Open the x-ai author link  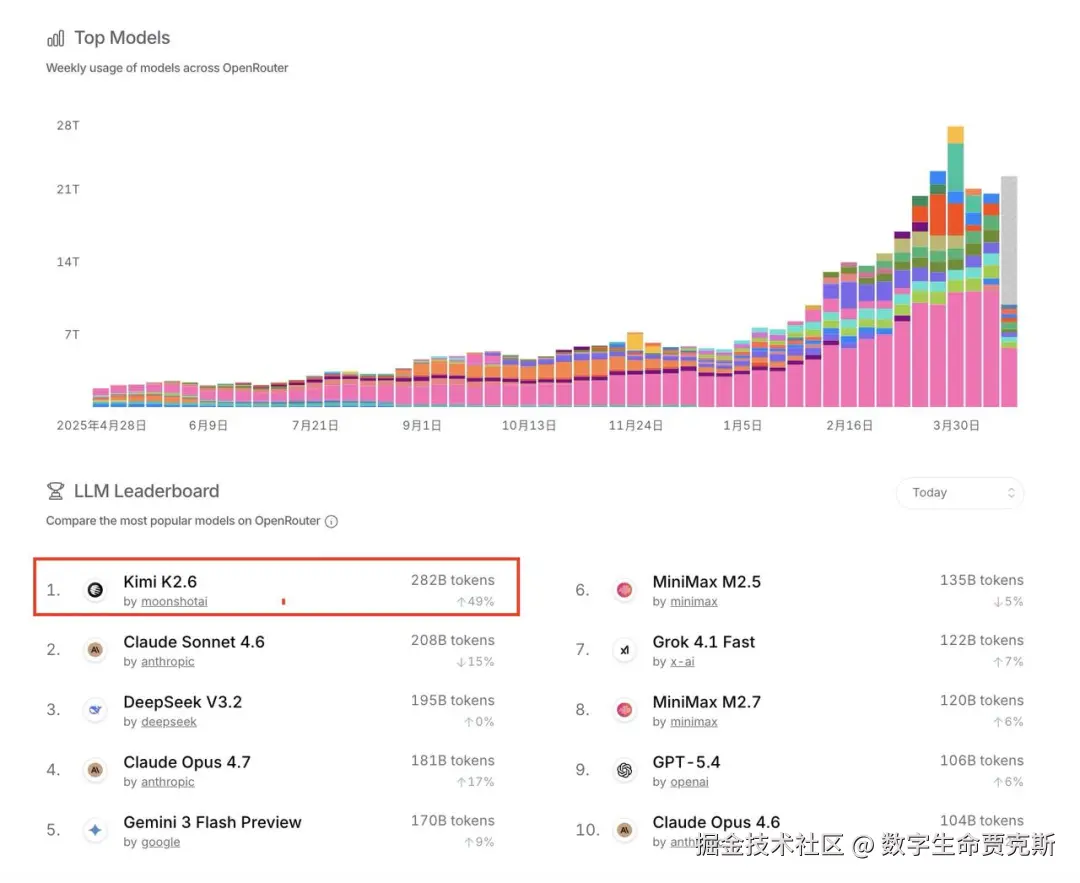pyautogui.click(x=682, y=662)
